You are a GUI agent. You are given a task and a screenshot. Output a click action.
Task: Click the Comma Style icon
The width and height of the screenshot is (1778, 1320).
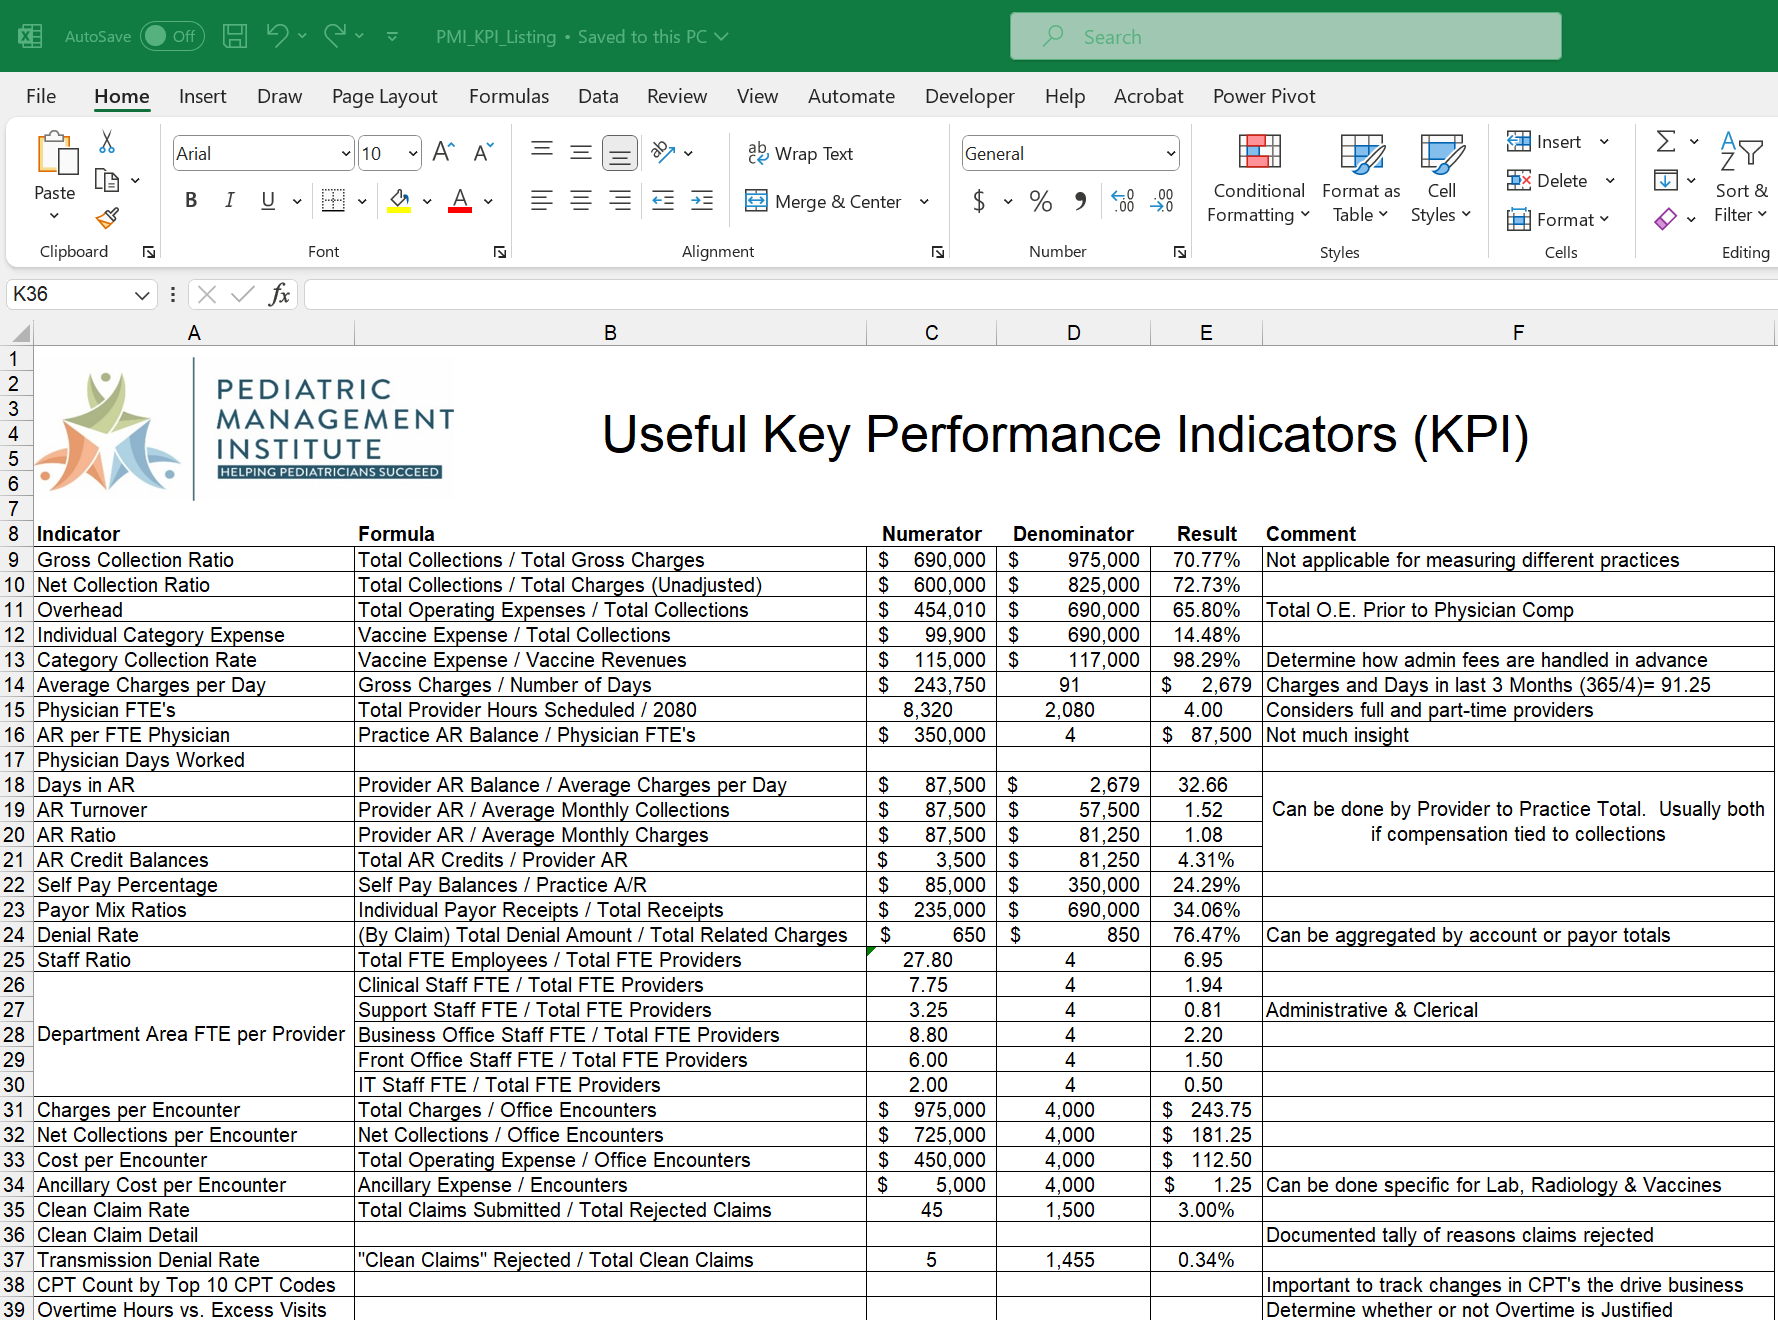point(1079,201)
